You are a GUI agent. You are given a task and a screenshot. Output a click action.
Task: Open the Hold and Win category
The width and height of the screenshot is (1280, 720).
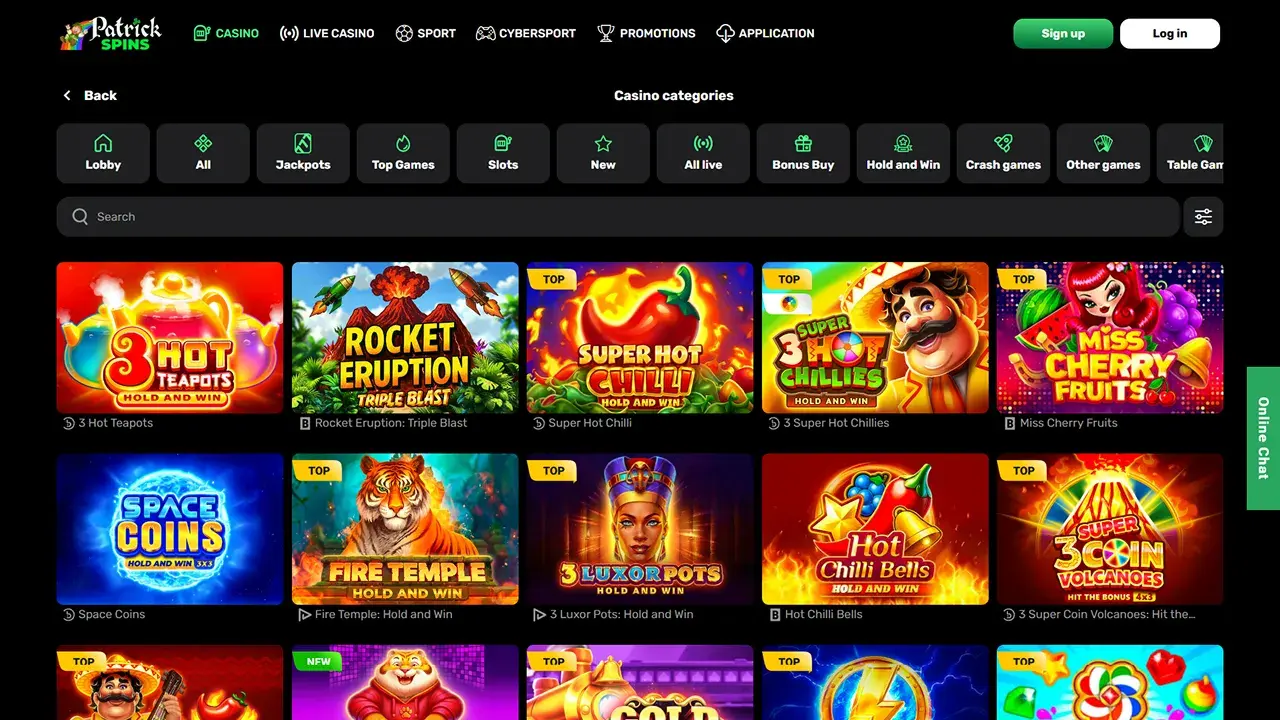pos(903,153)
